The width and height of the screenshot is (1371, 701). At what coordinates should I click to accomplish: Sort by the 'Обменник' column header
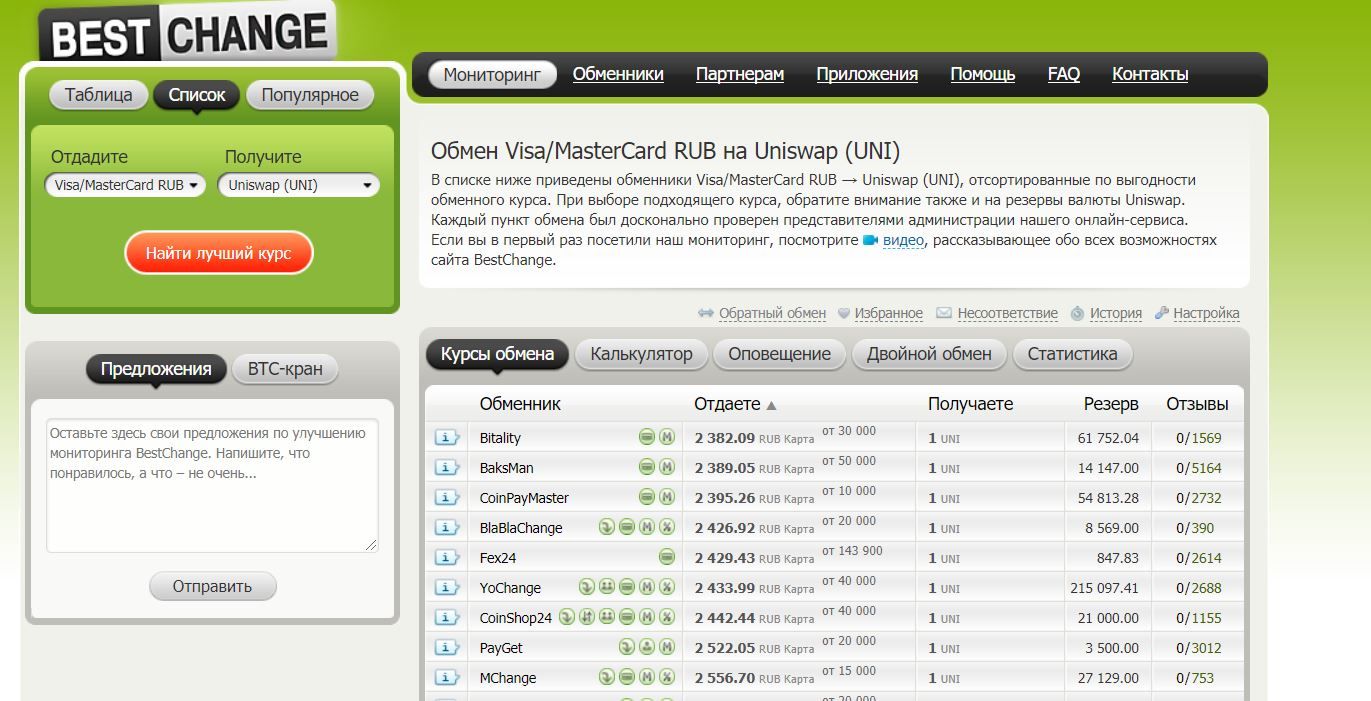(520, 404)
